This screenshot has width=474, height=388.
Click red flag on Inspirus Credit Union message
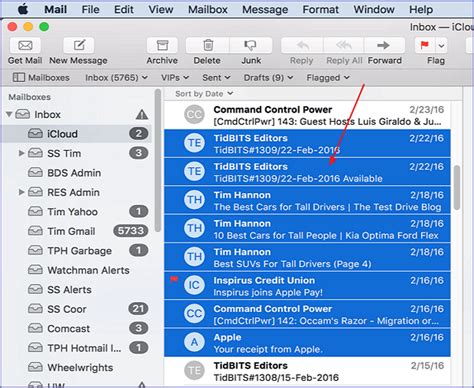point(174,280)
